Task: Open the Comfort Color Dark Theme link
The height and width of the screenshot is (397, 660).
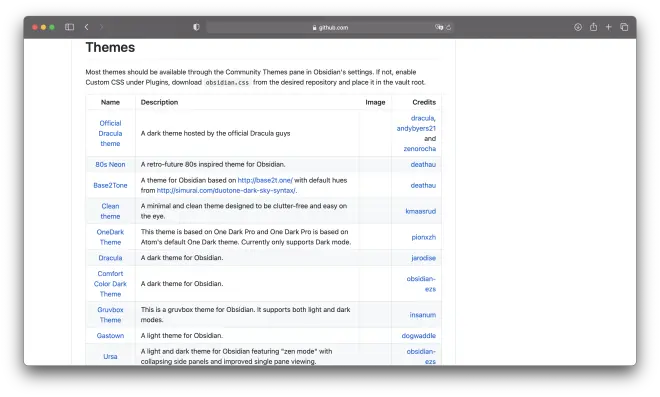Action: 110,284
